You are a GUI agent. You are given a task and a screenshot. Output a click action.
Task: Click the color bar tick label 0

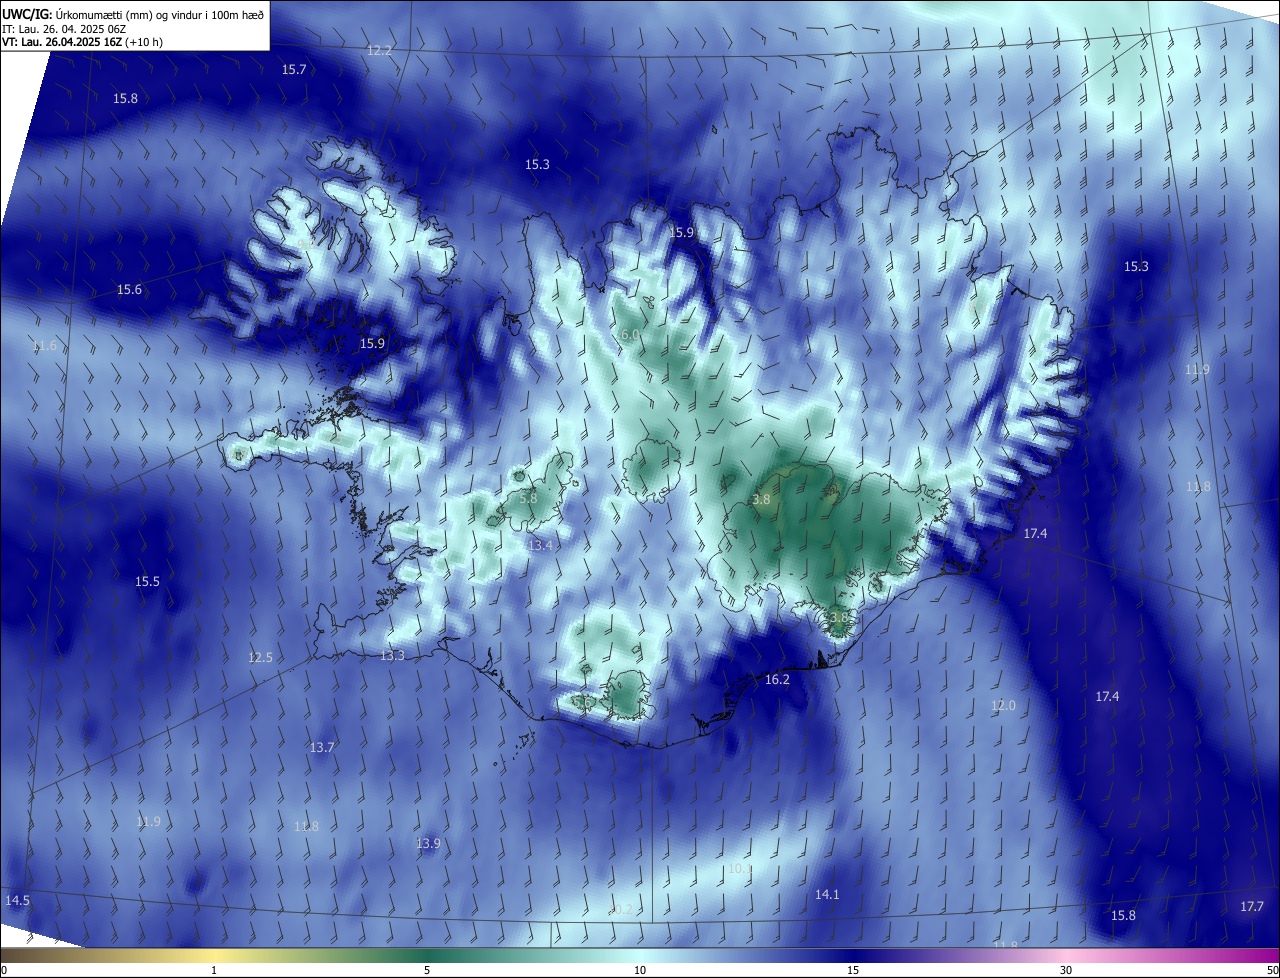pyautogui.click(x=3, y=970)
